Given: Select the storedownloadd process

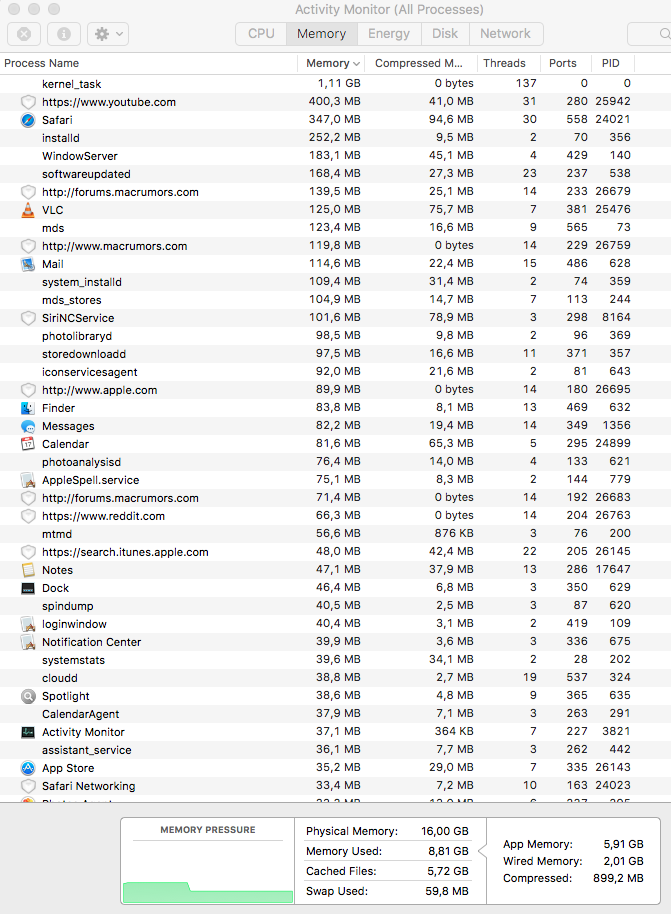Looking at the screenshot, I should 335,354.
